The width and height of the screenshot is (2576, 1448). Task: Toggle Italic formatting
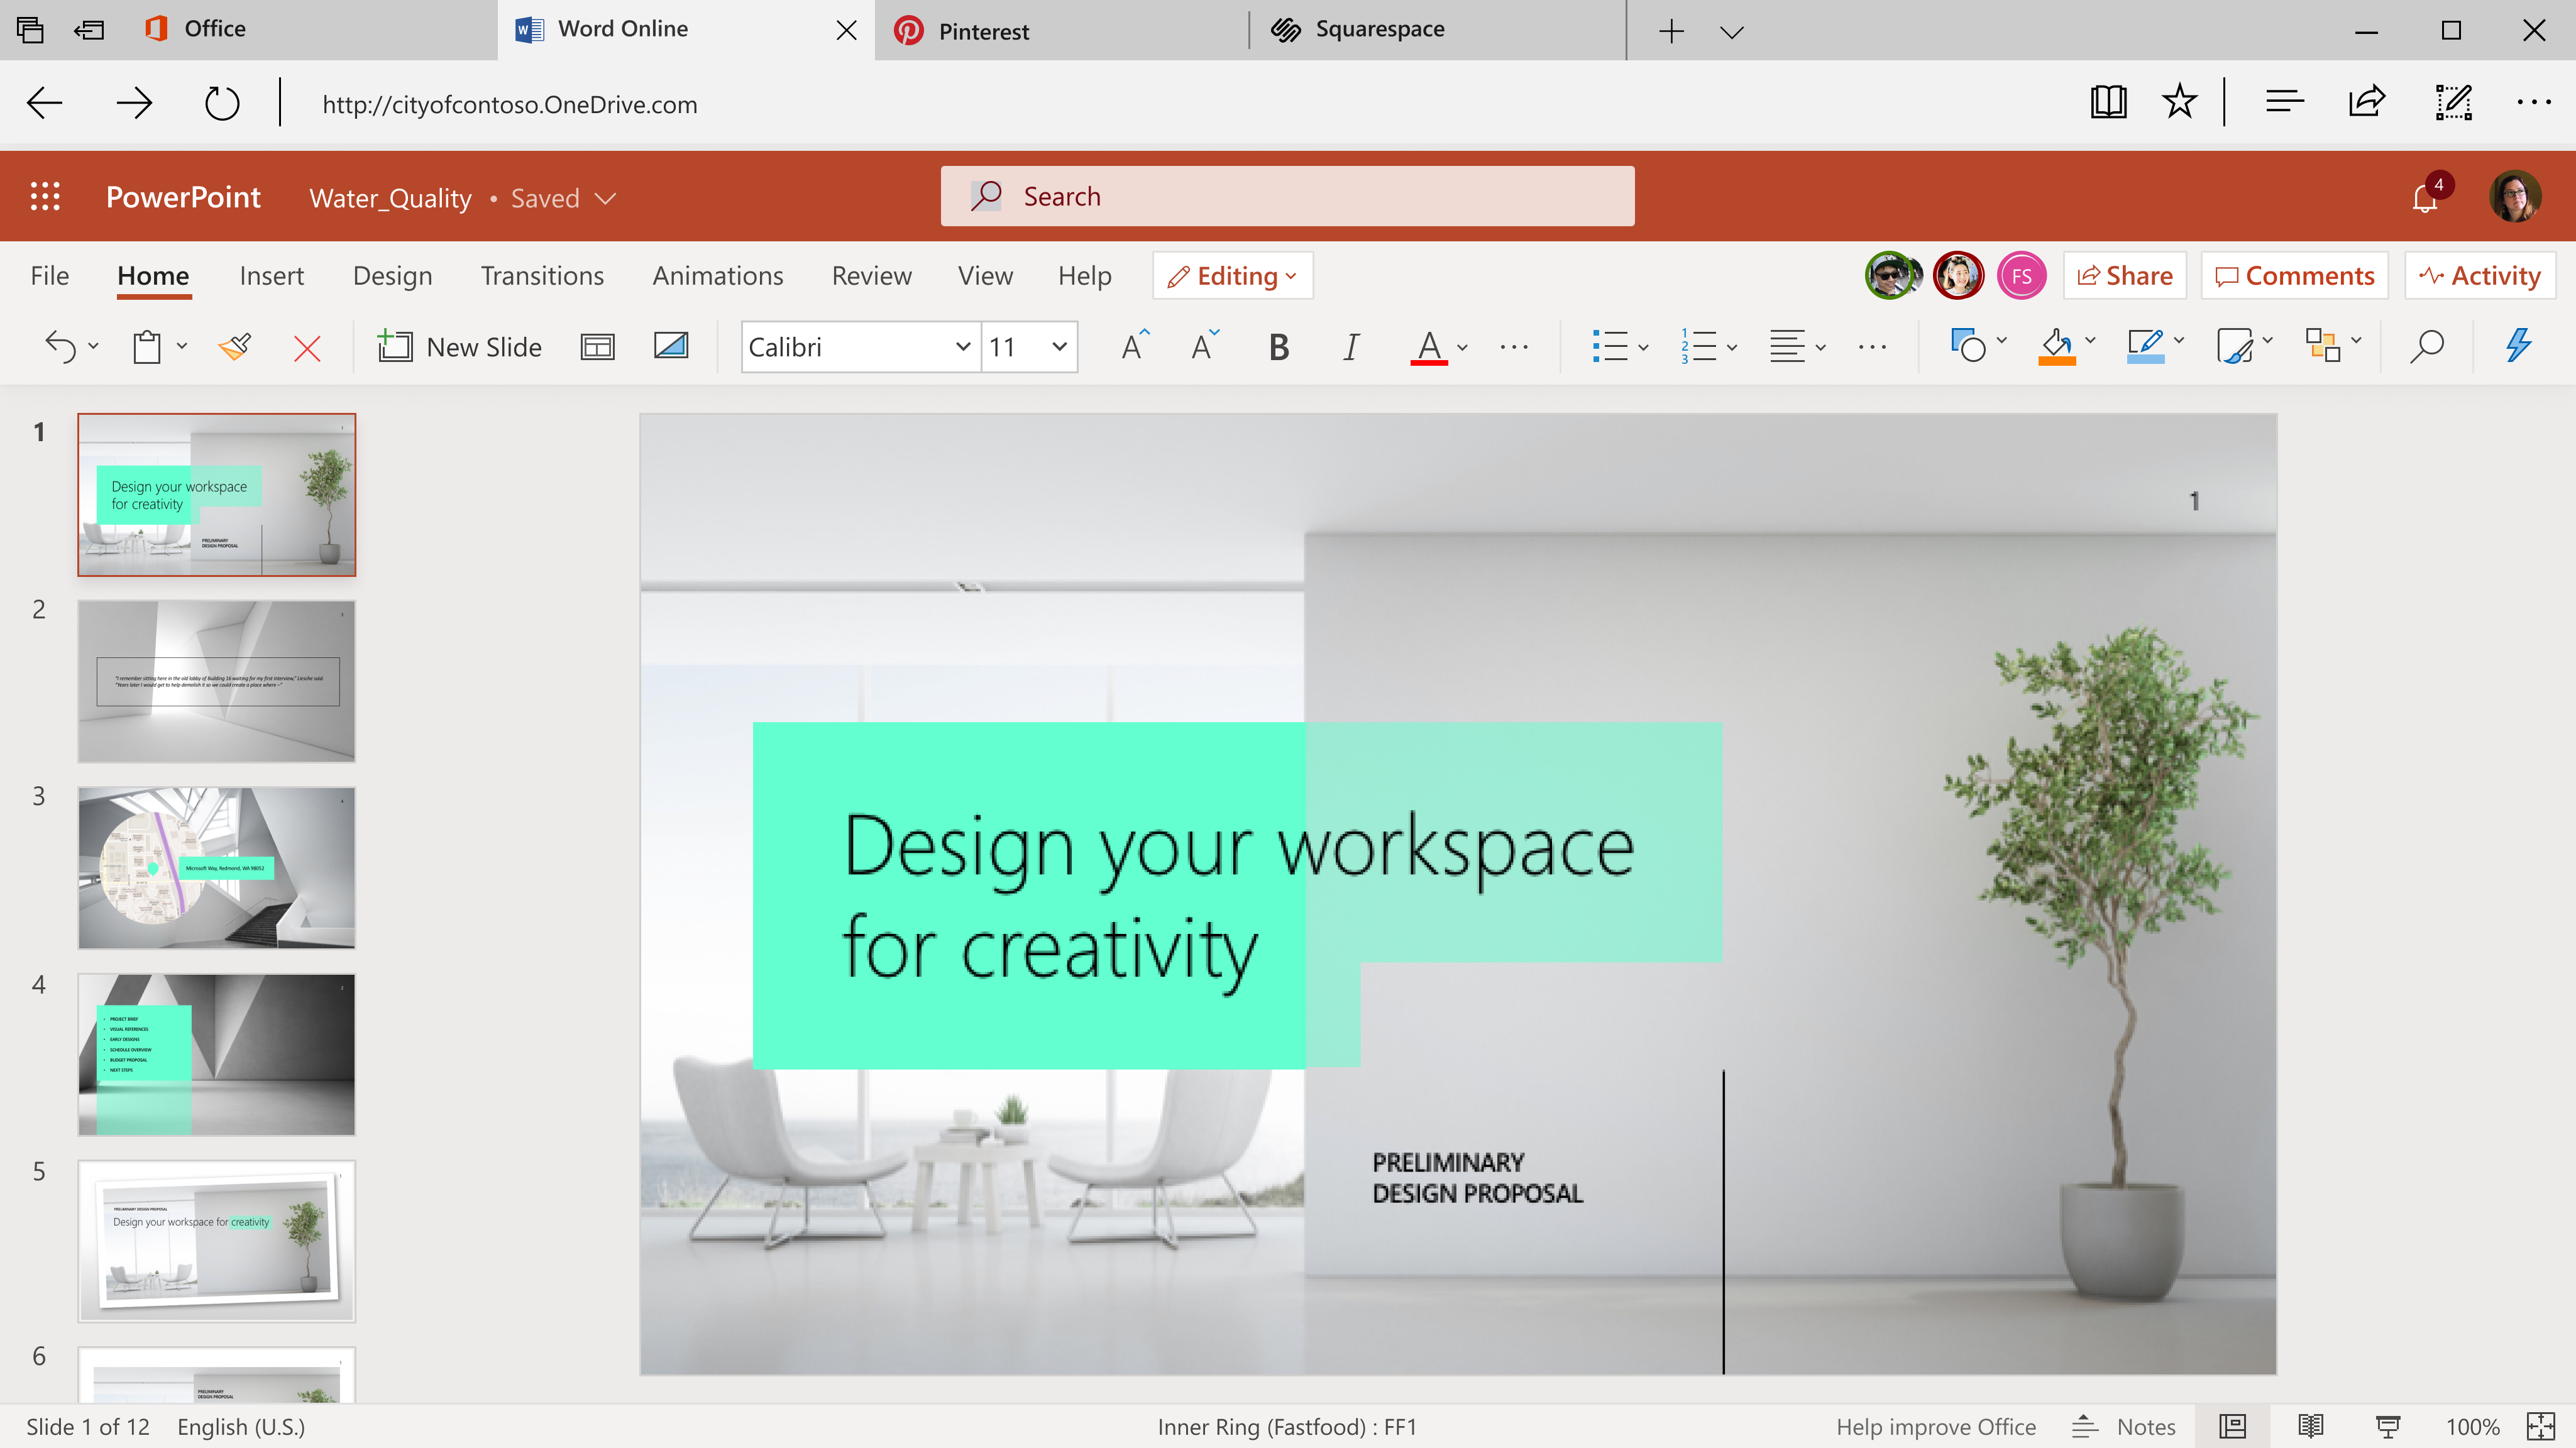(x=1350, y=347)
